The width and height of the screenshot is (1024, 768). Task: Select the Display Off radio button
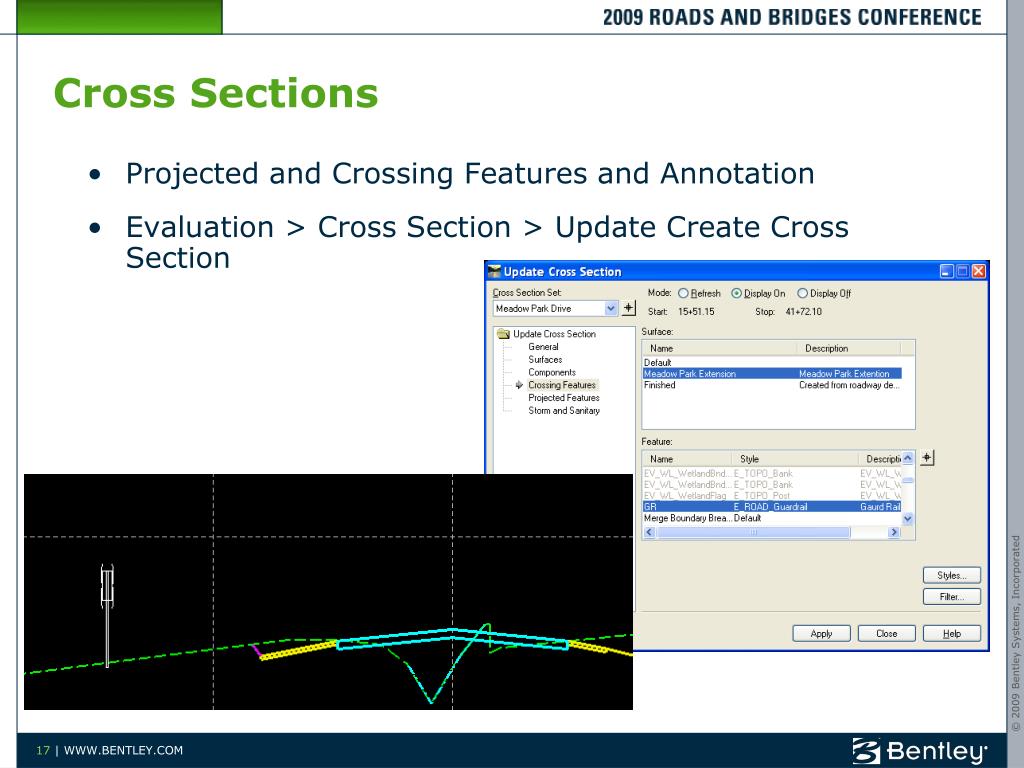tap(803, 293)
